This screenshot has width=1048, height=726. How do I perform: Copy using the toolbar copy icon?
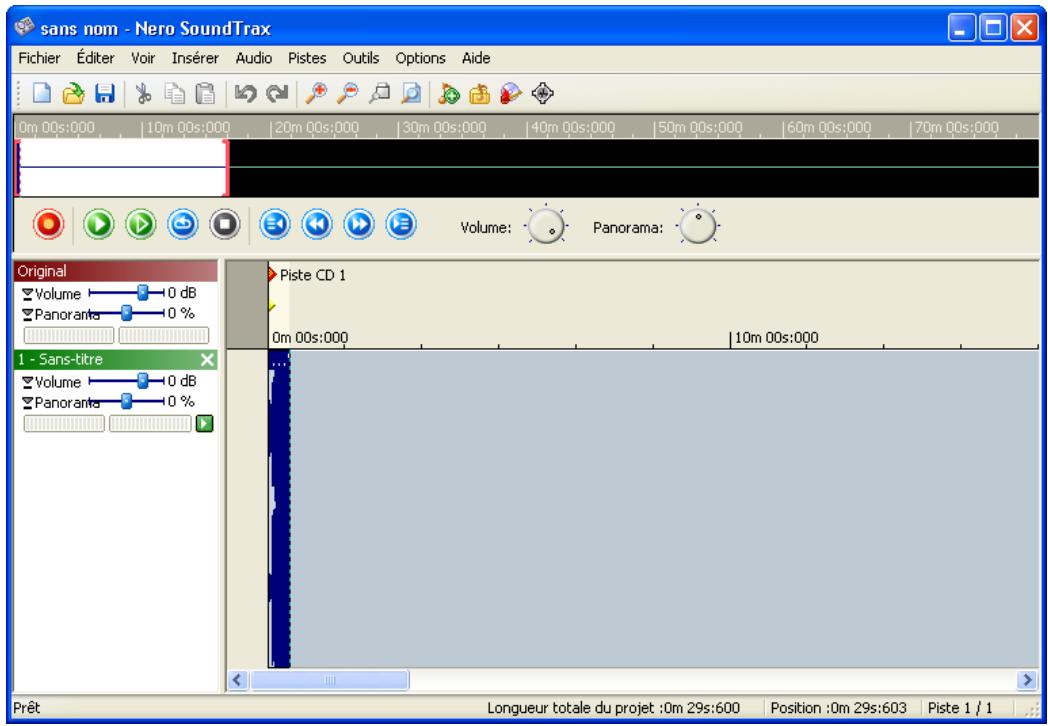174,93
